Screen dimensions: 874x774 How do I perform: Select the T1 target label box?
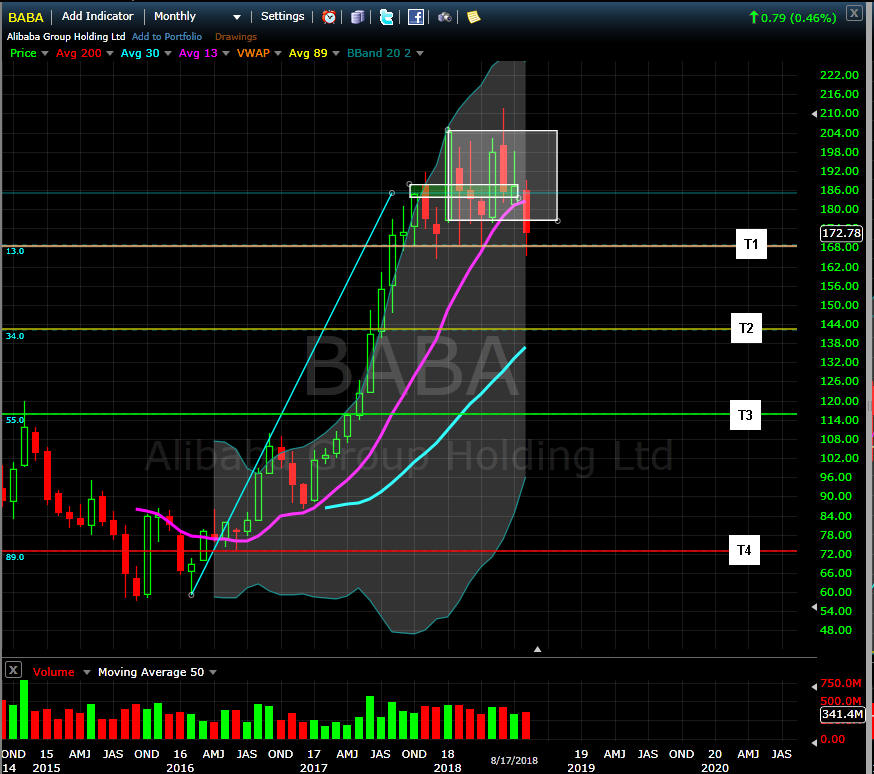click(x=751, y=244)
